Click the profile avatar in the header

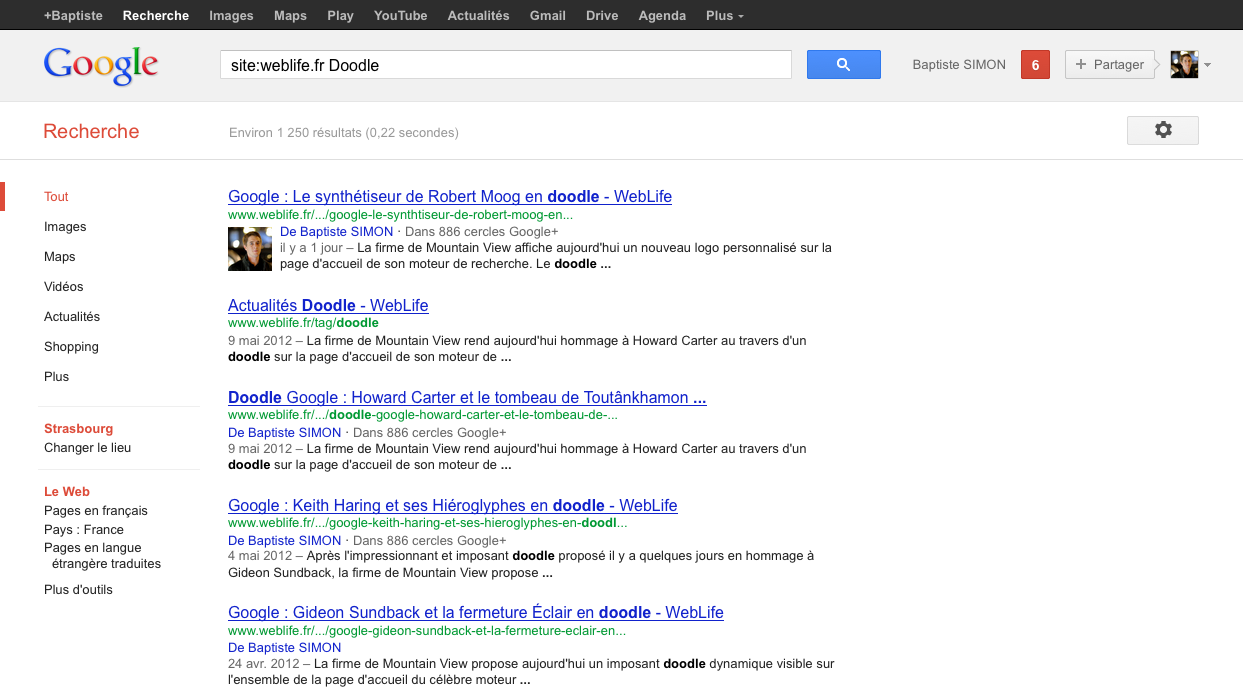coord(1184,65)
